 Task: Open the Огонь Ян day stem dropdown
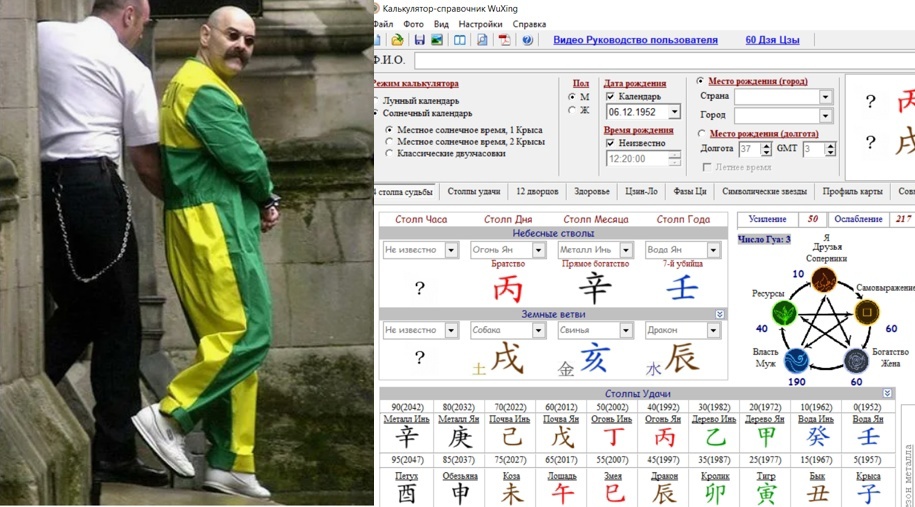[x=539, y=250]
